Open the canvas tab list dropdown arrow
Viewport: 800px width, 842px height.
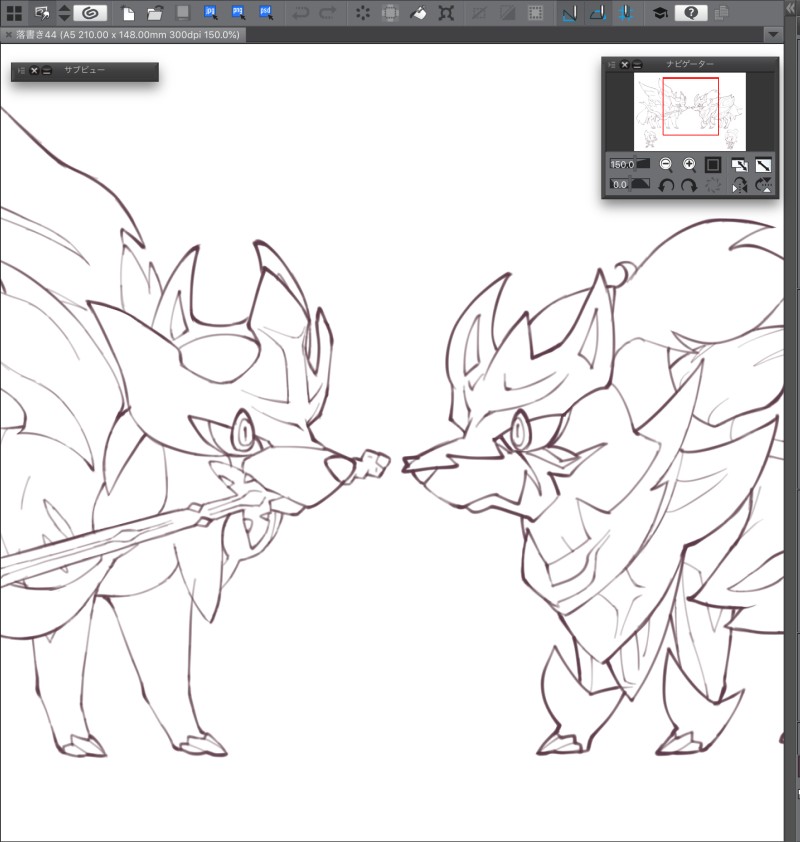click(x=773, y=35)
